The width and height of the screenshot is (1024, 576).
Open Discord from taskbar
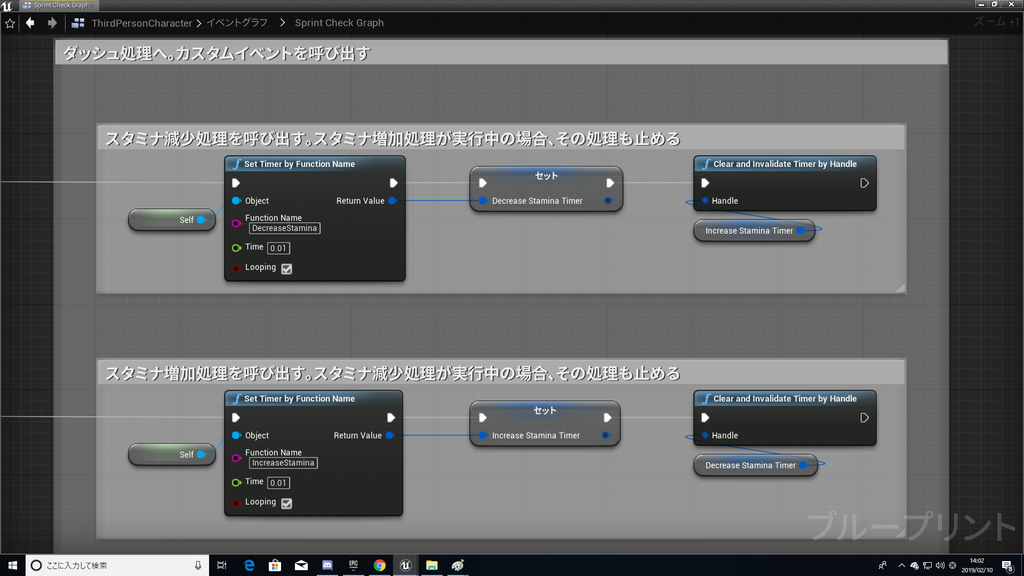click(327, 565)
